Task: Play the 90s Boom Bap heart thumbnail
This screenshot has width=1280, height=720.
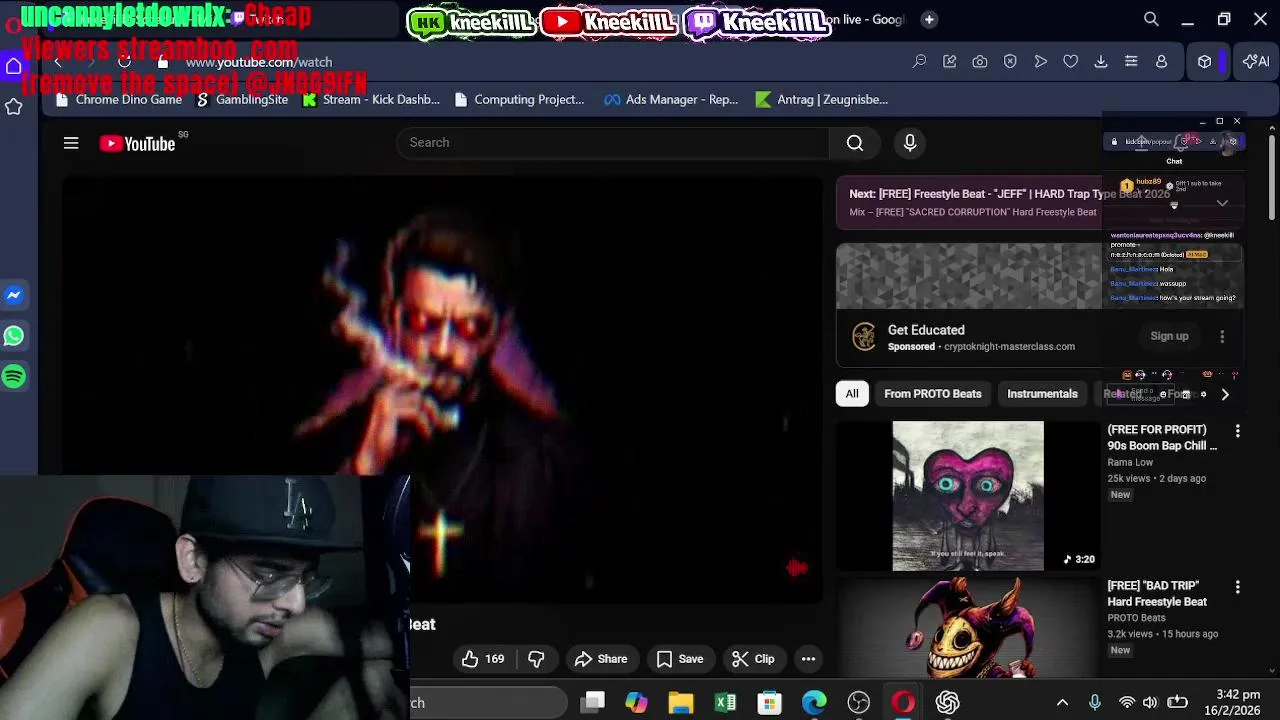Action: tap(968, 496)
